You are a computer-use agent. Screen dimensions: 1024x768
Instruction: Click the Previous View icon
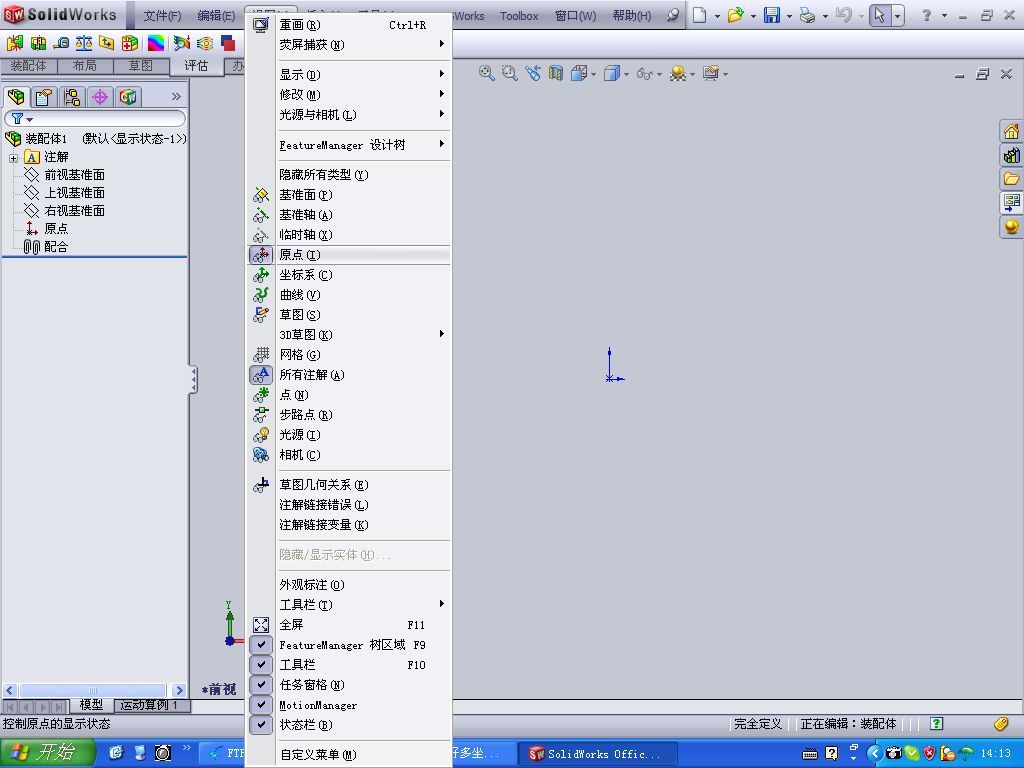[533, 73]
